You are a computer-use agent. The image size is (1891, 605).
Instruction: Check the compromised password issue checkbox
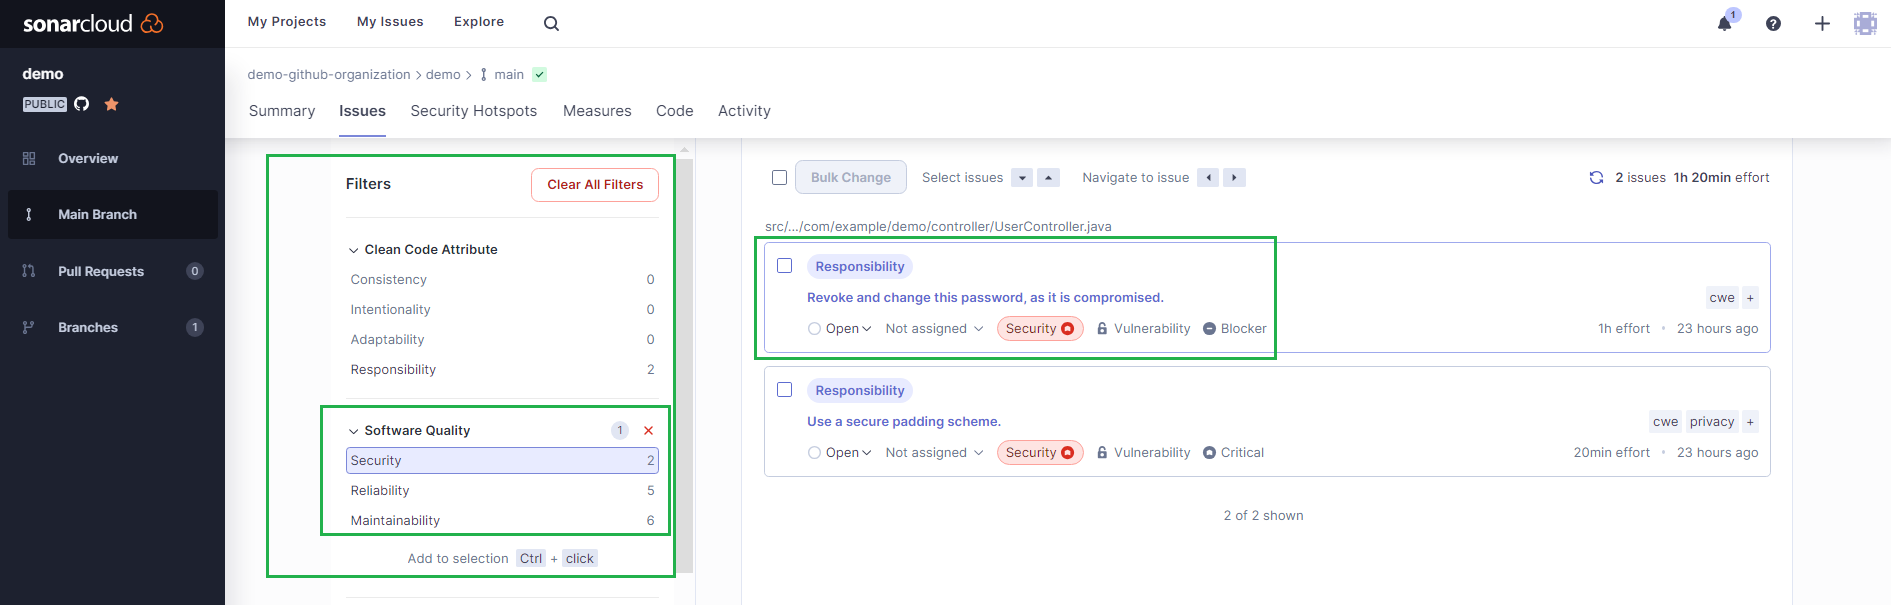pos(784,266)
